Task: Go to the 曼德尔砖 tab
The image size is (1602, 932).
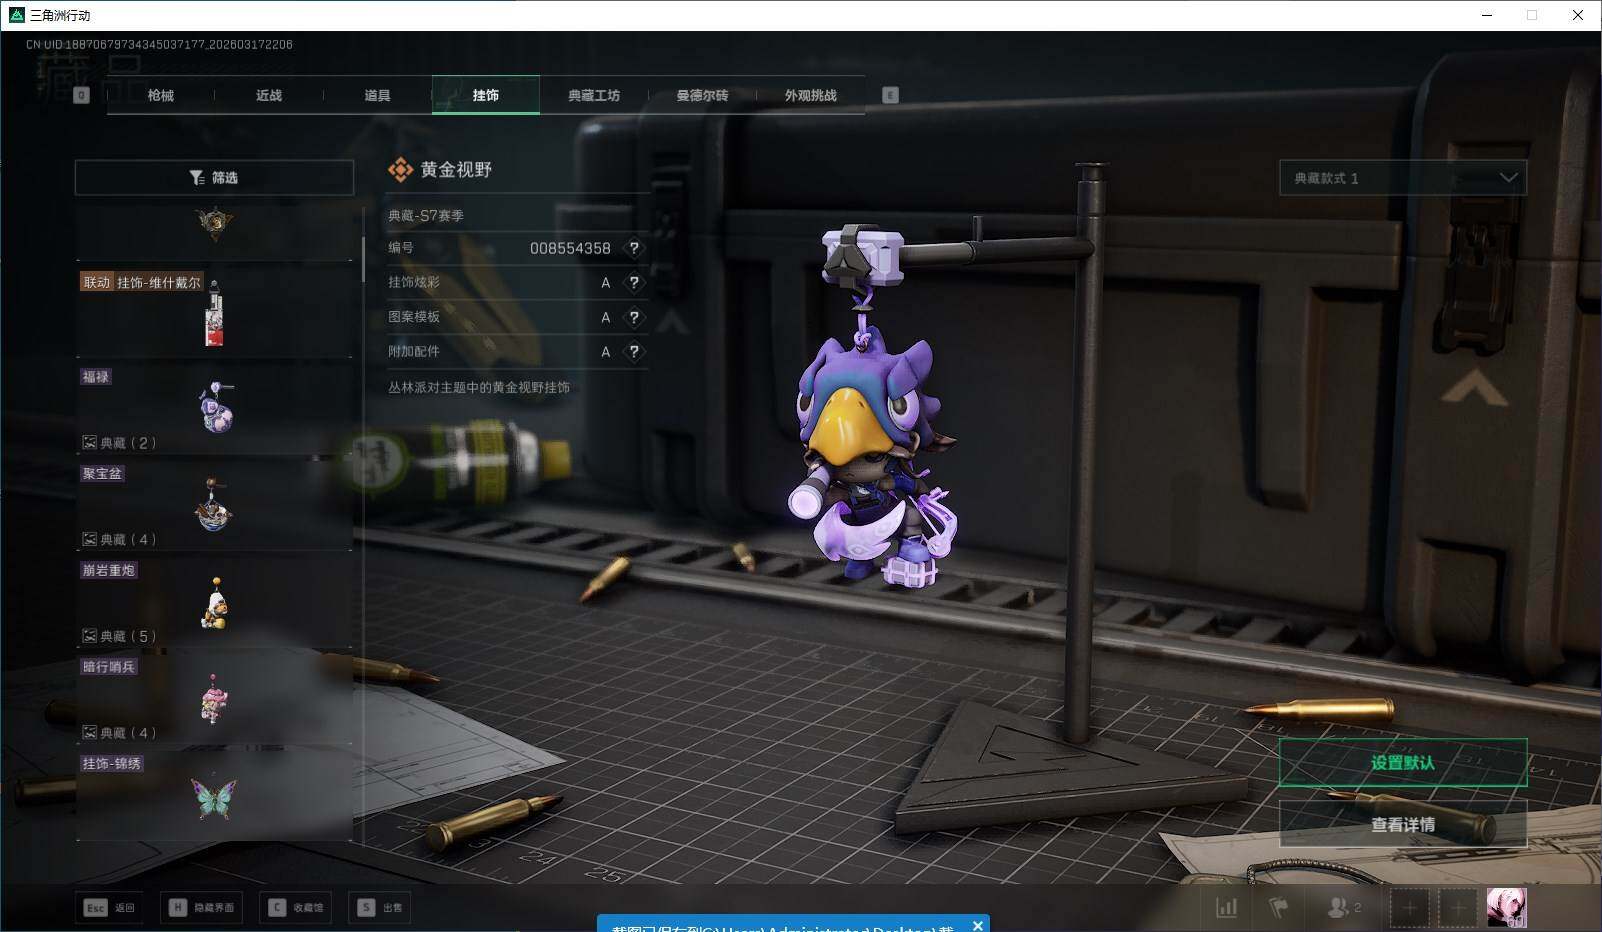Action: pyautogui.click(x=702, y=95)
